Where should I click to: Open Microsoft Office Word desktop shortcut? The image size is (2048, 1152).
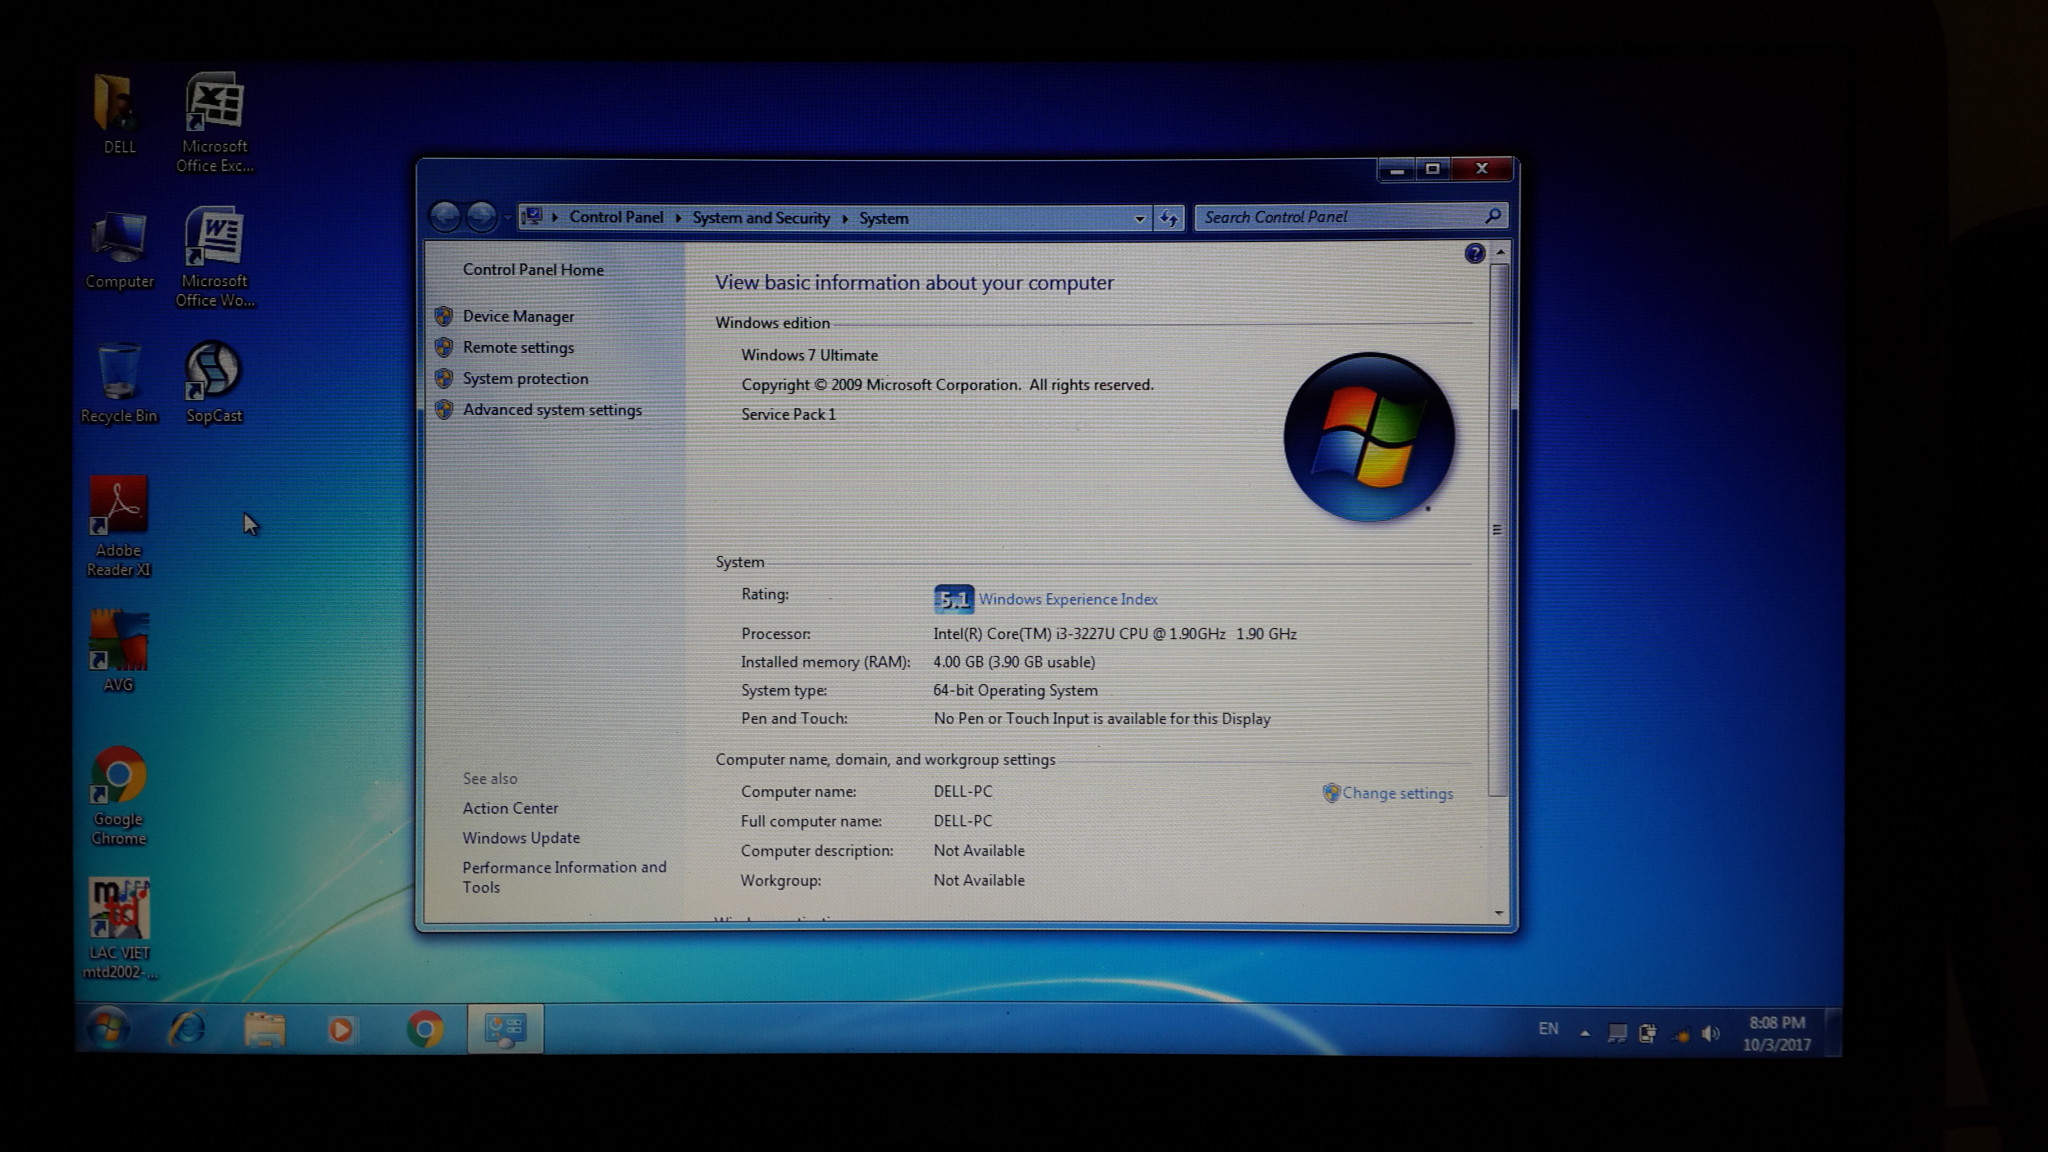pyautogui.click(x=214, y=257)
